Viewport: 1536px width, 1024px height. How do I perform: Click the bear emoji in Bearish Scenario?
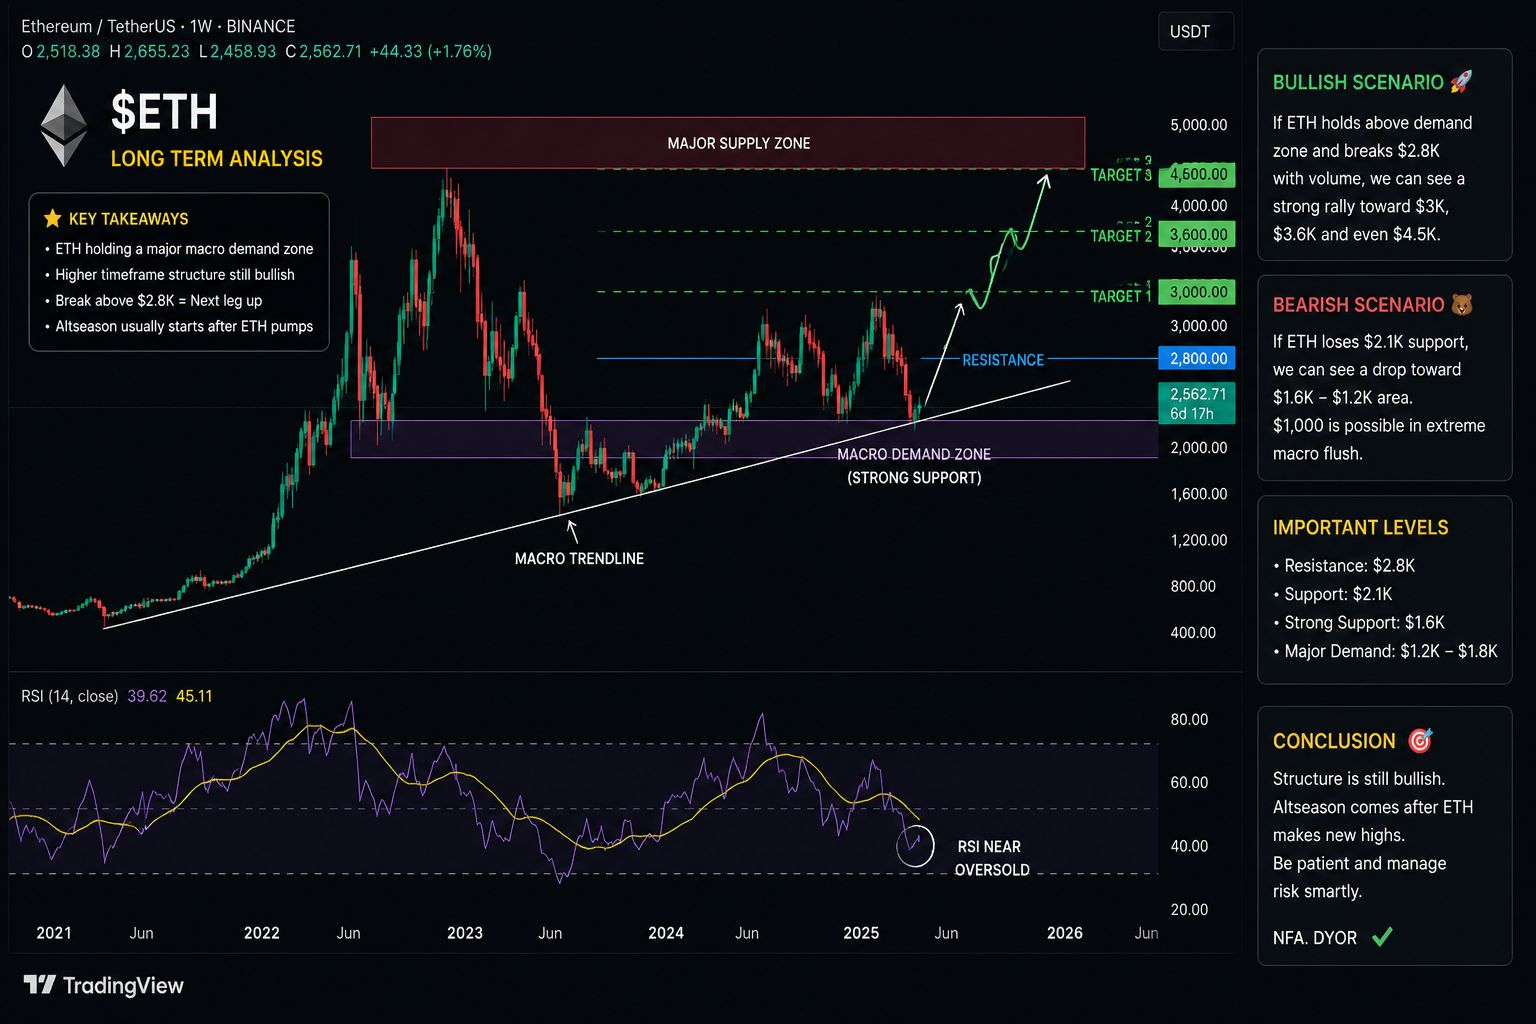tap(1462, 304)
